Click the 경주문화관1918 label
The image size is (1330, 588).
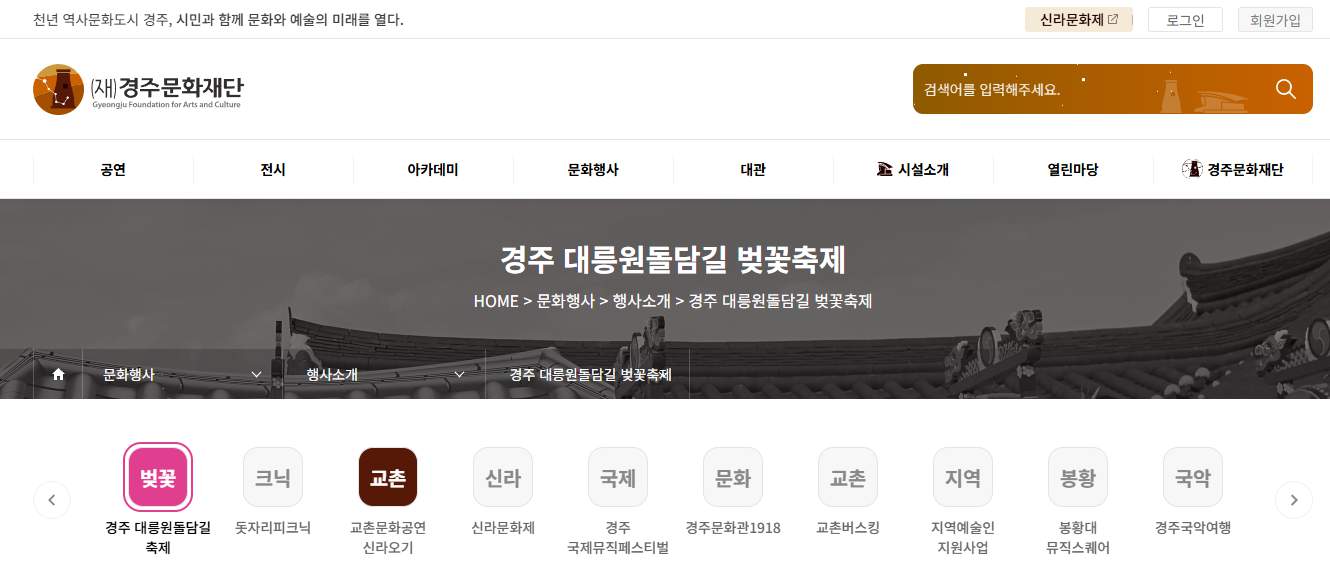pyautogui.click(x=733, y=528)
